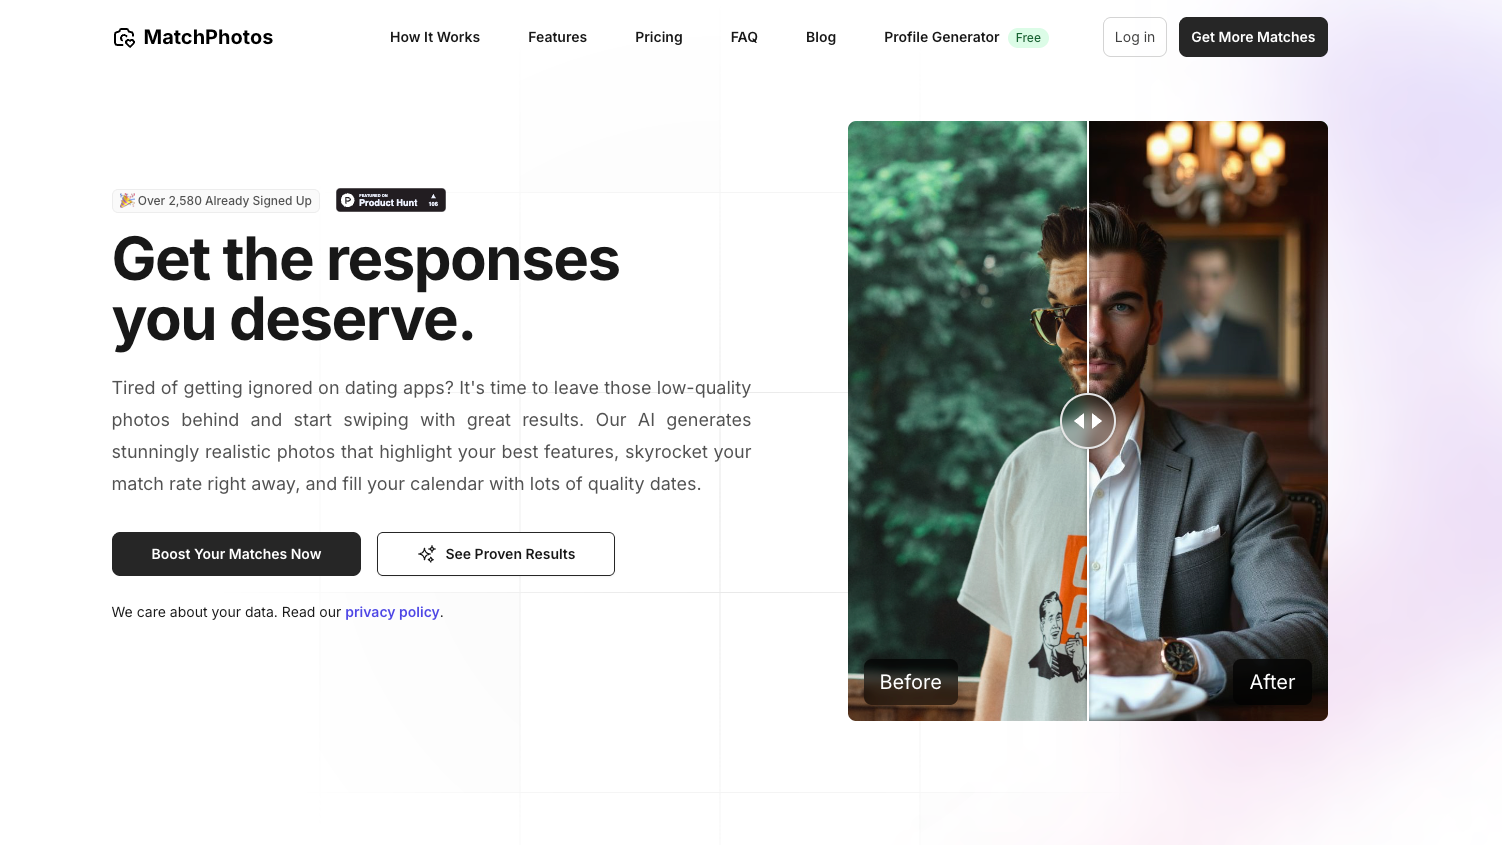Click the Before label on the photo

(x=911, y=682)
